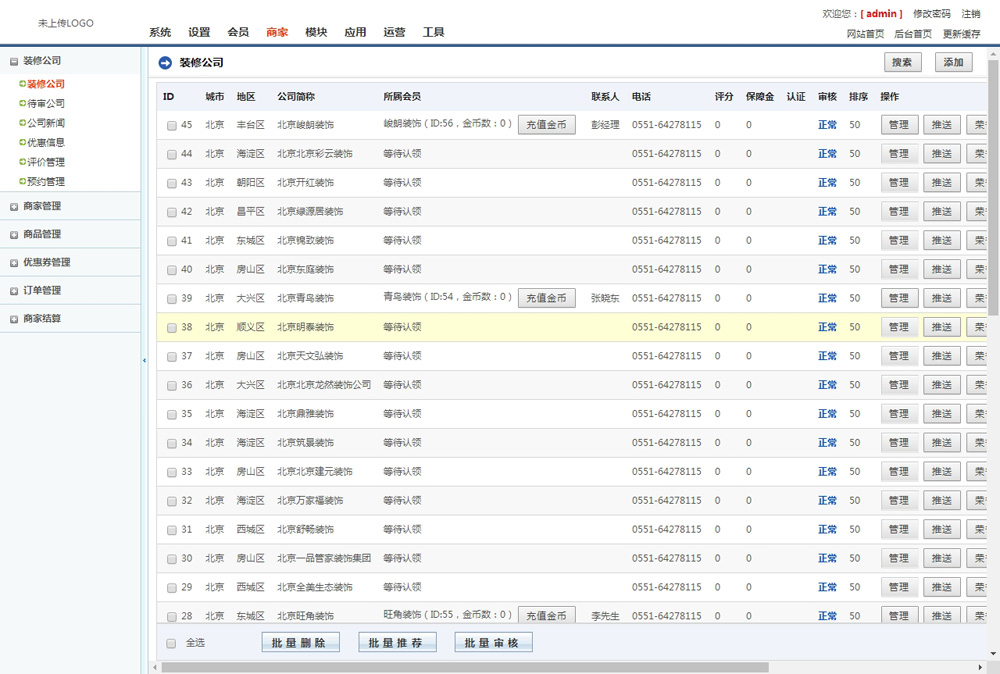
Task: Click the green icon beside 预约管理
Action: [x=22, y=182]
